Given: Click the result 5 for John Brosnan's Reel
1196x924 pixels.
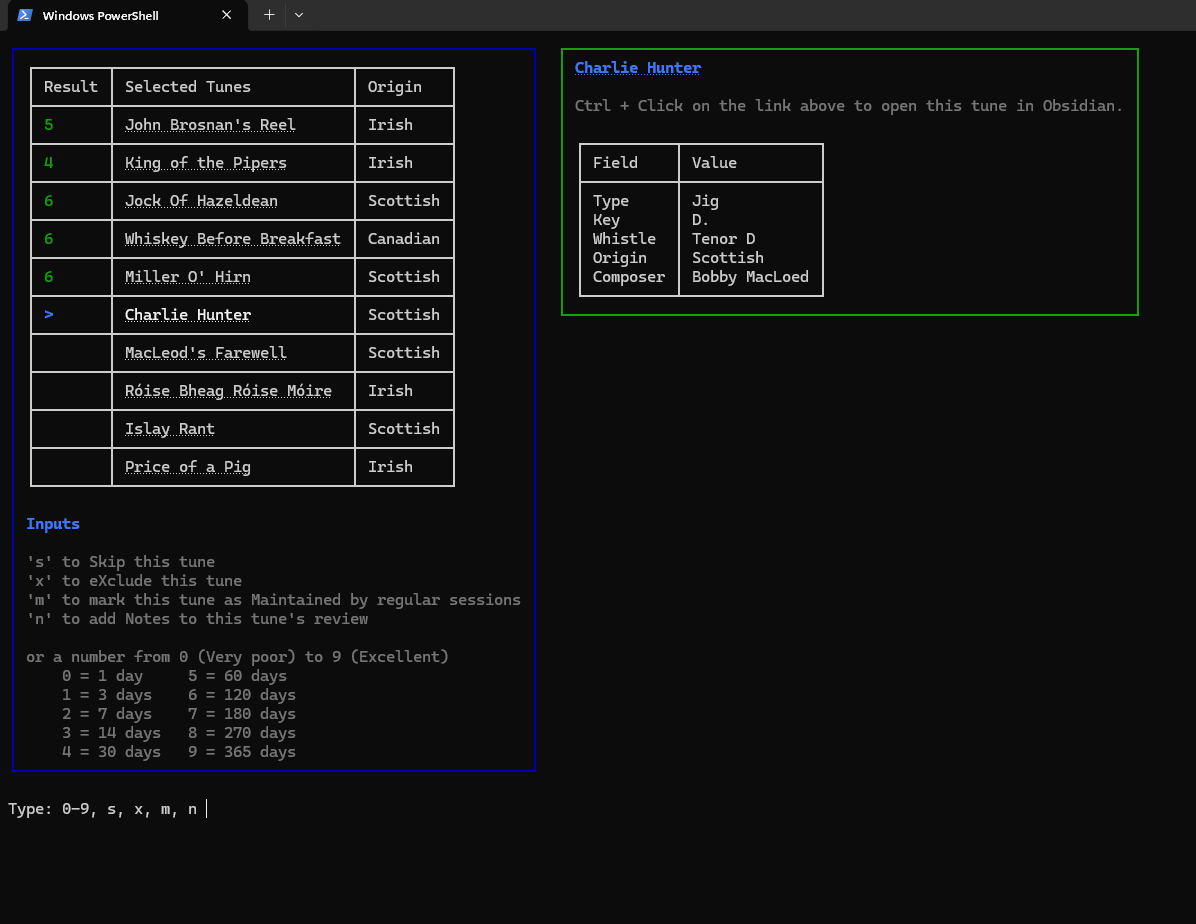Looking at the screenshot, I should coord(49,125).
